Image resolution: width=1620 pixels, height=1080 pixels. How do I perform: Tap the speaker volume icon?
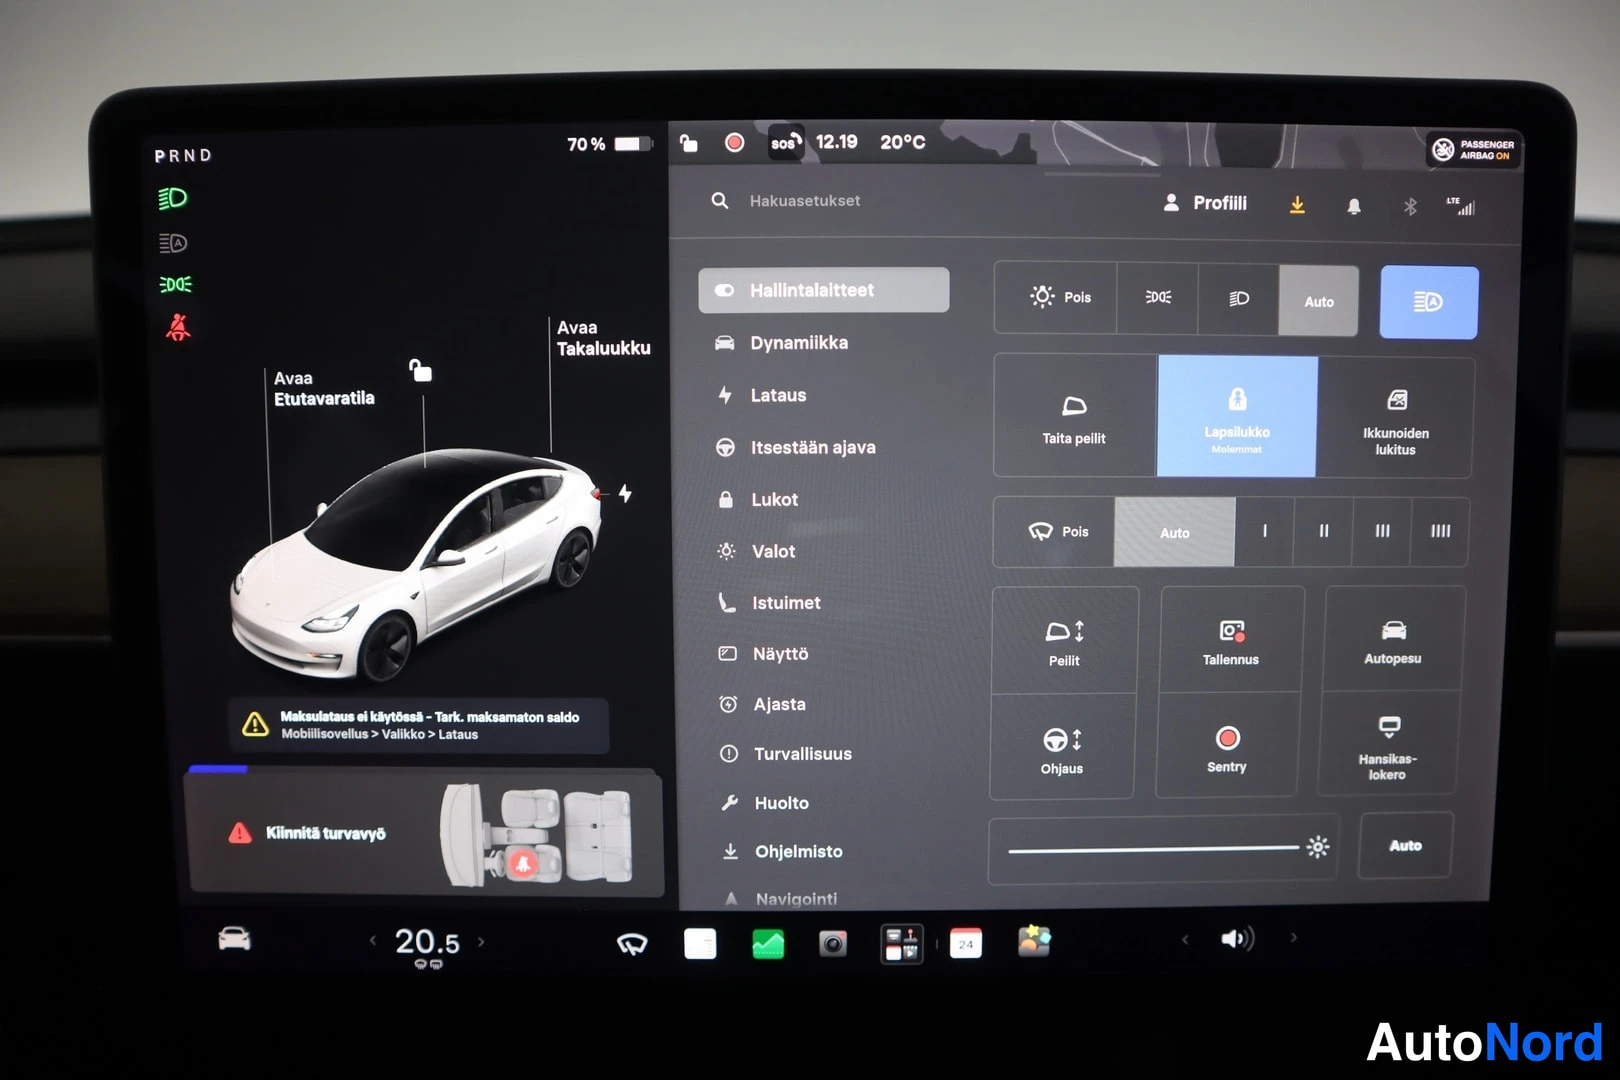click(1237, 938)
